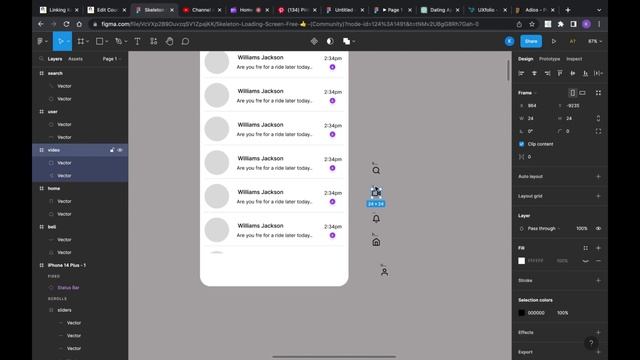The height and width of the screenshot is (360, 640).
Task: Open fill styles icon
Action: click(x=586, y=248)
